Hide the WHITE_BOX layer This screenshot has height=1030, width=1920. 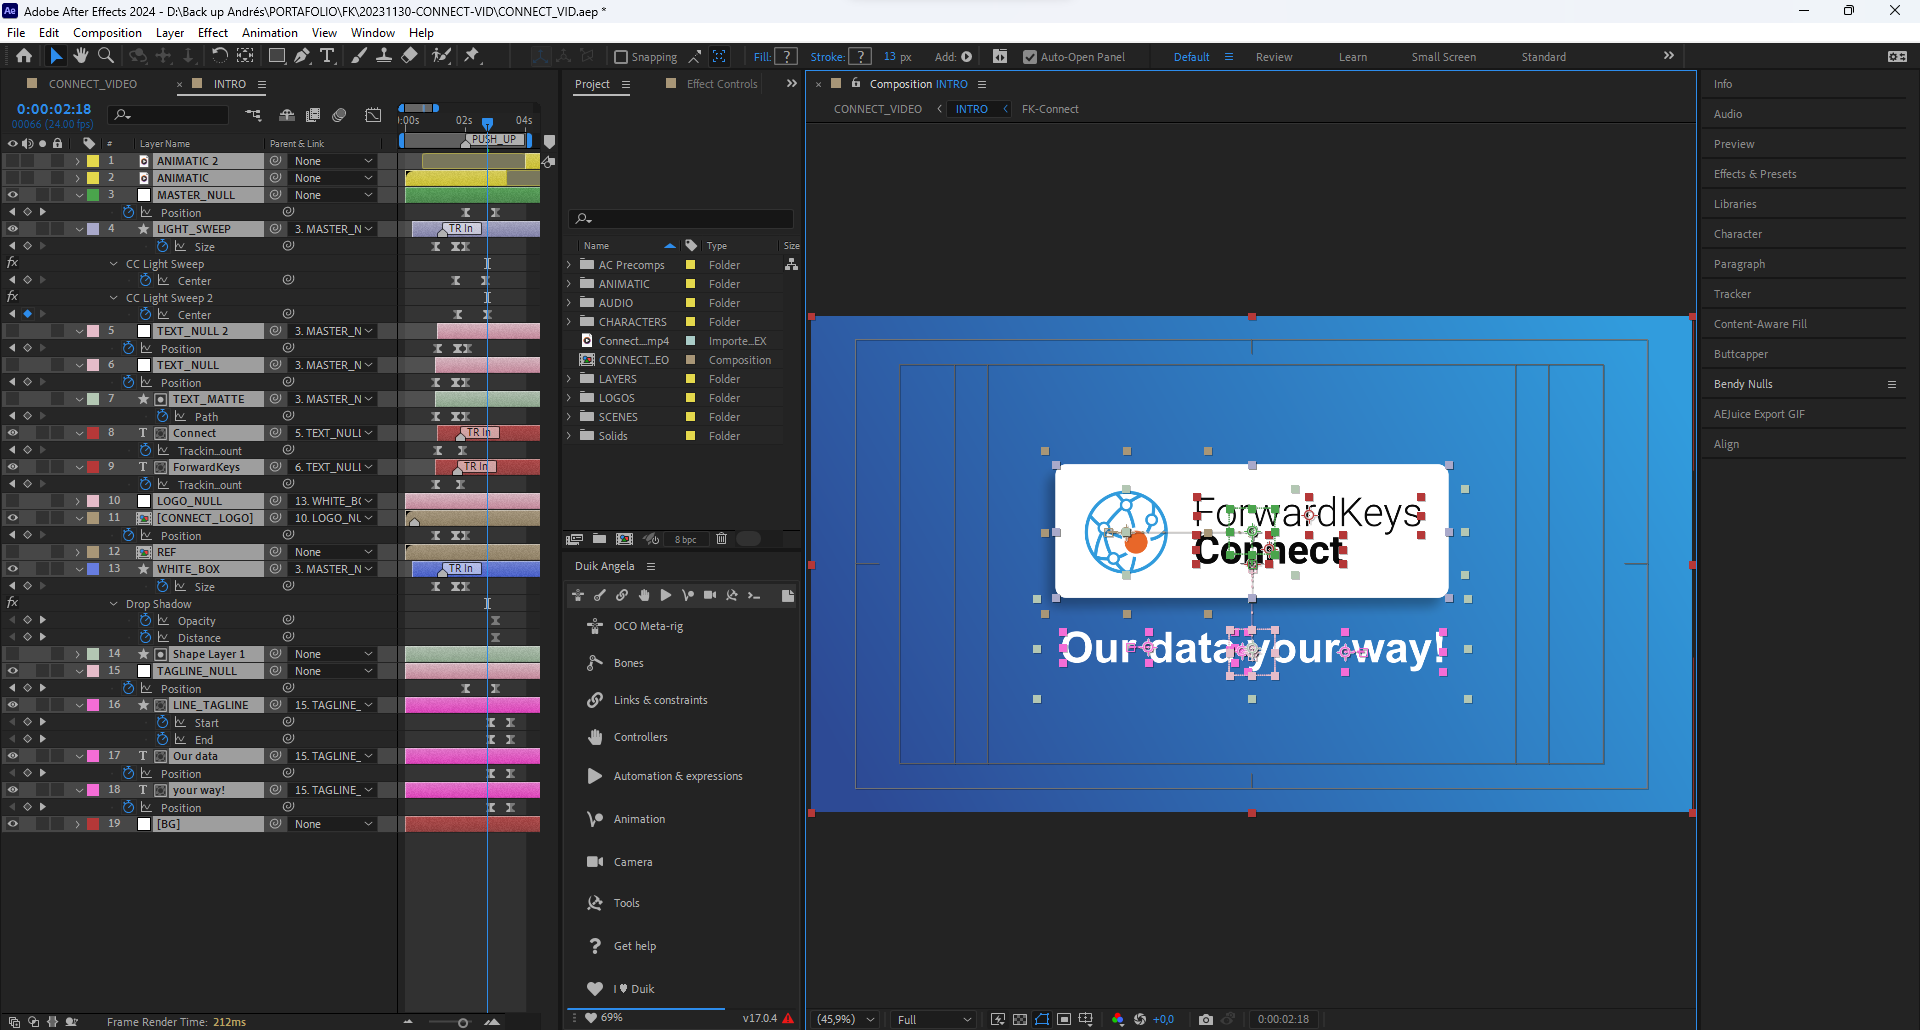[x=13, y=569]
